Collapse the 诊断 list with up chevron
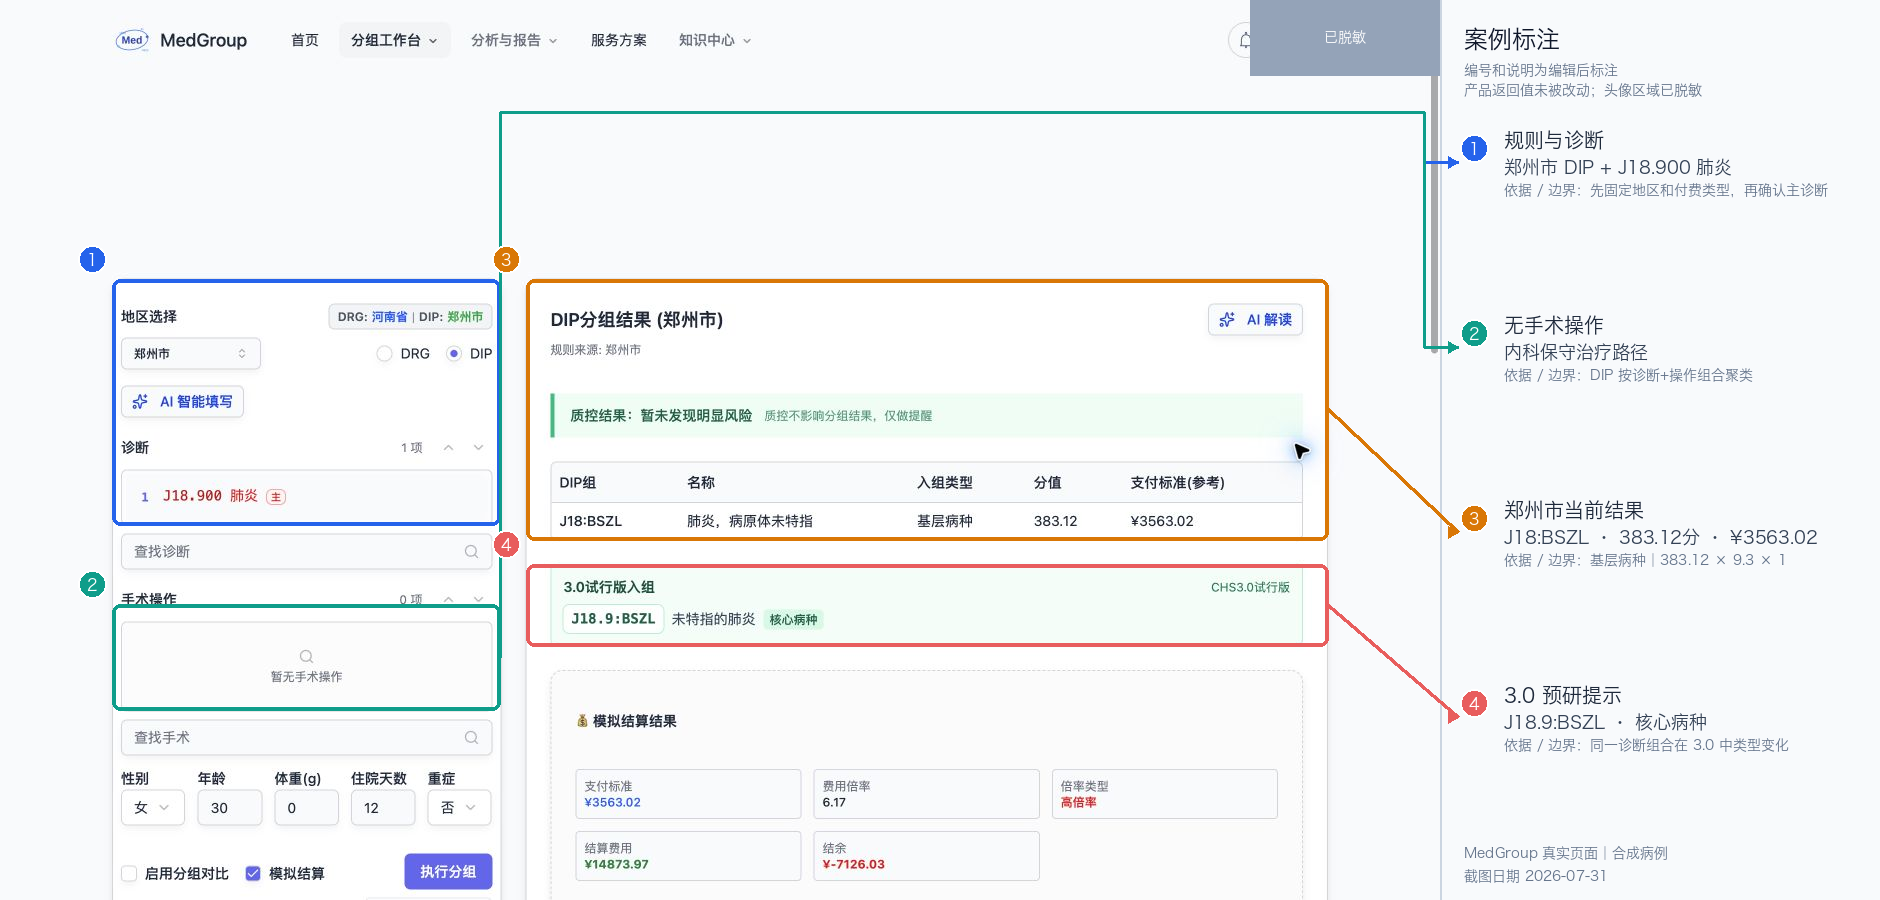Image resolution: width=1880 pixels, height=900 pixels. pyautogui.click(x=449, y=448)
